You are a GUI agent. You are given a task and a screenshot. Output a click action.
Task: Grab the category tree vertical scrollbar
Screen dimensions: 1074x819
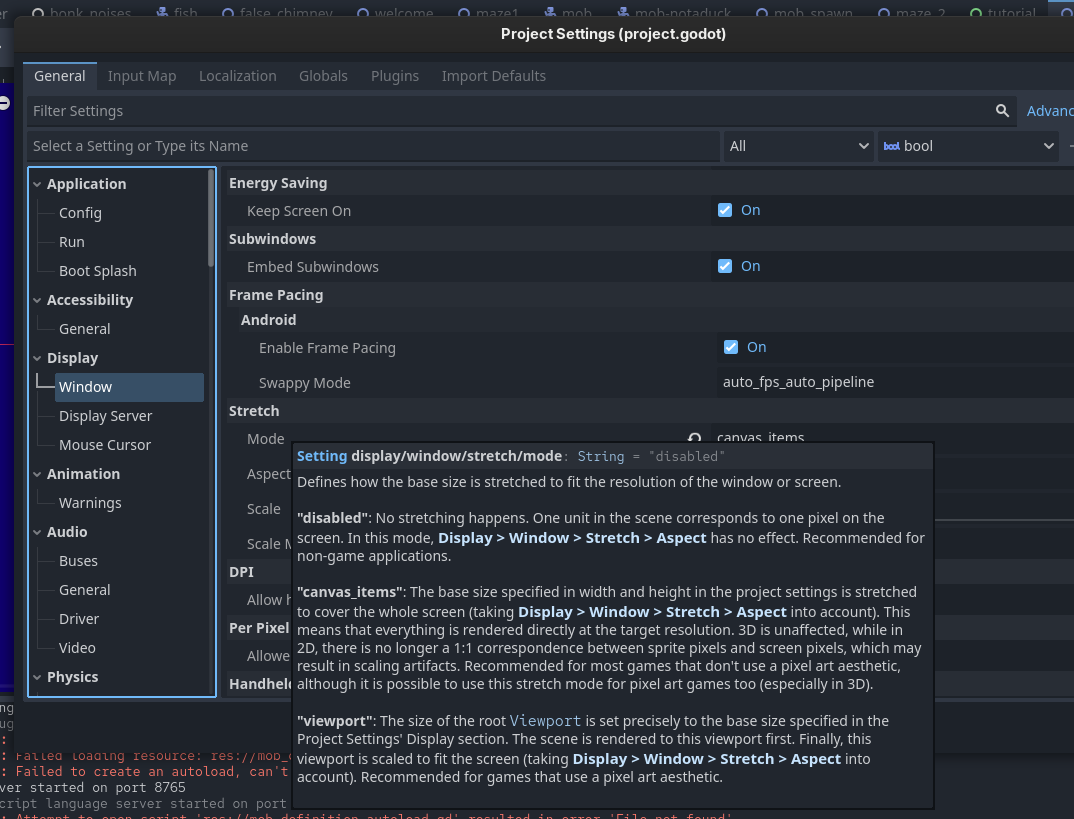click(x=211, y=218)
